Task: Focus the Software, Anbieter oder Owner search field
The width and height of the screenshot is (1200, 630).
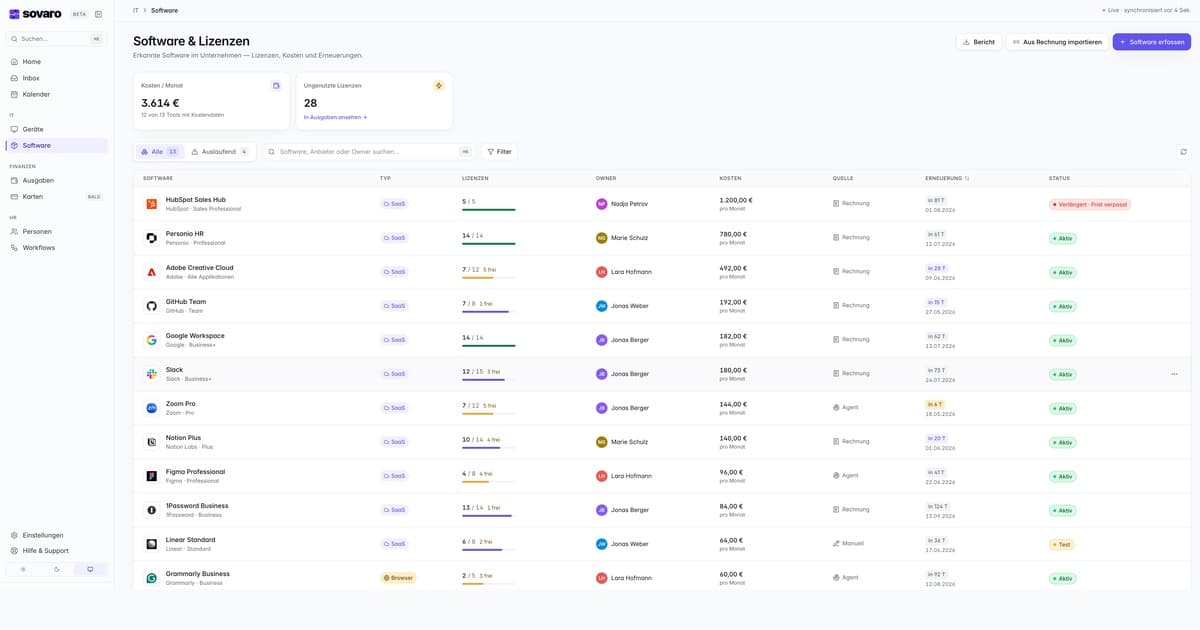Action: pos(368,152)
